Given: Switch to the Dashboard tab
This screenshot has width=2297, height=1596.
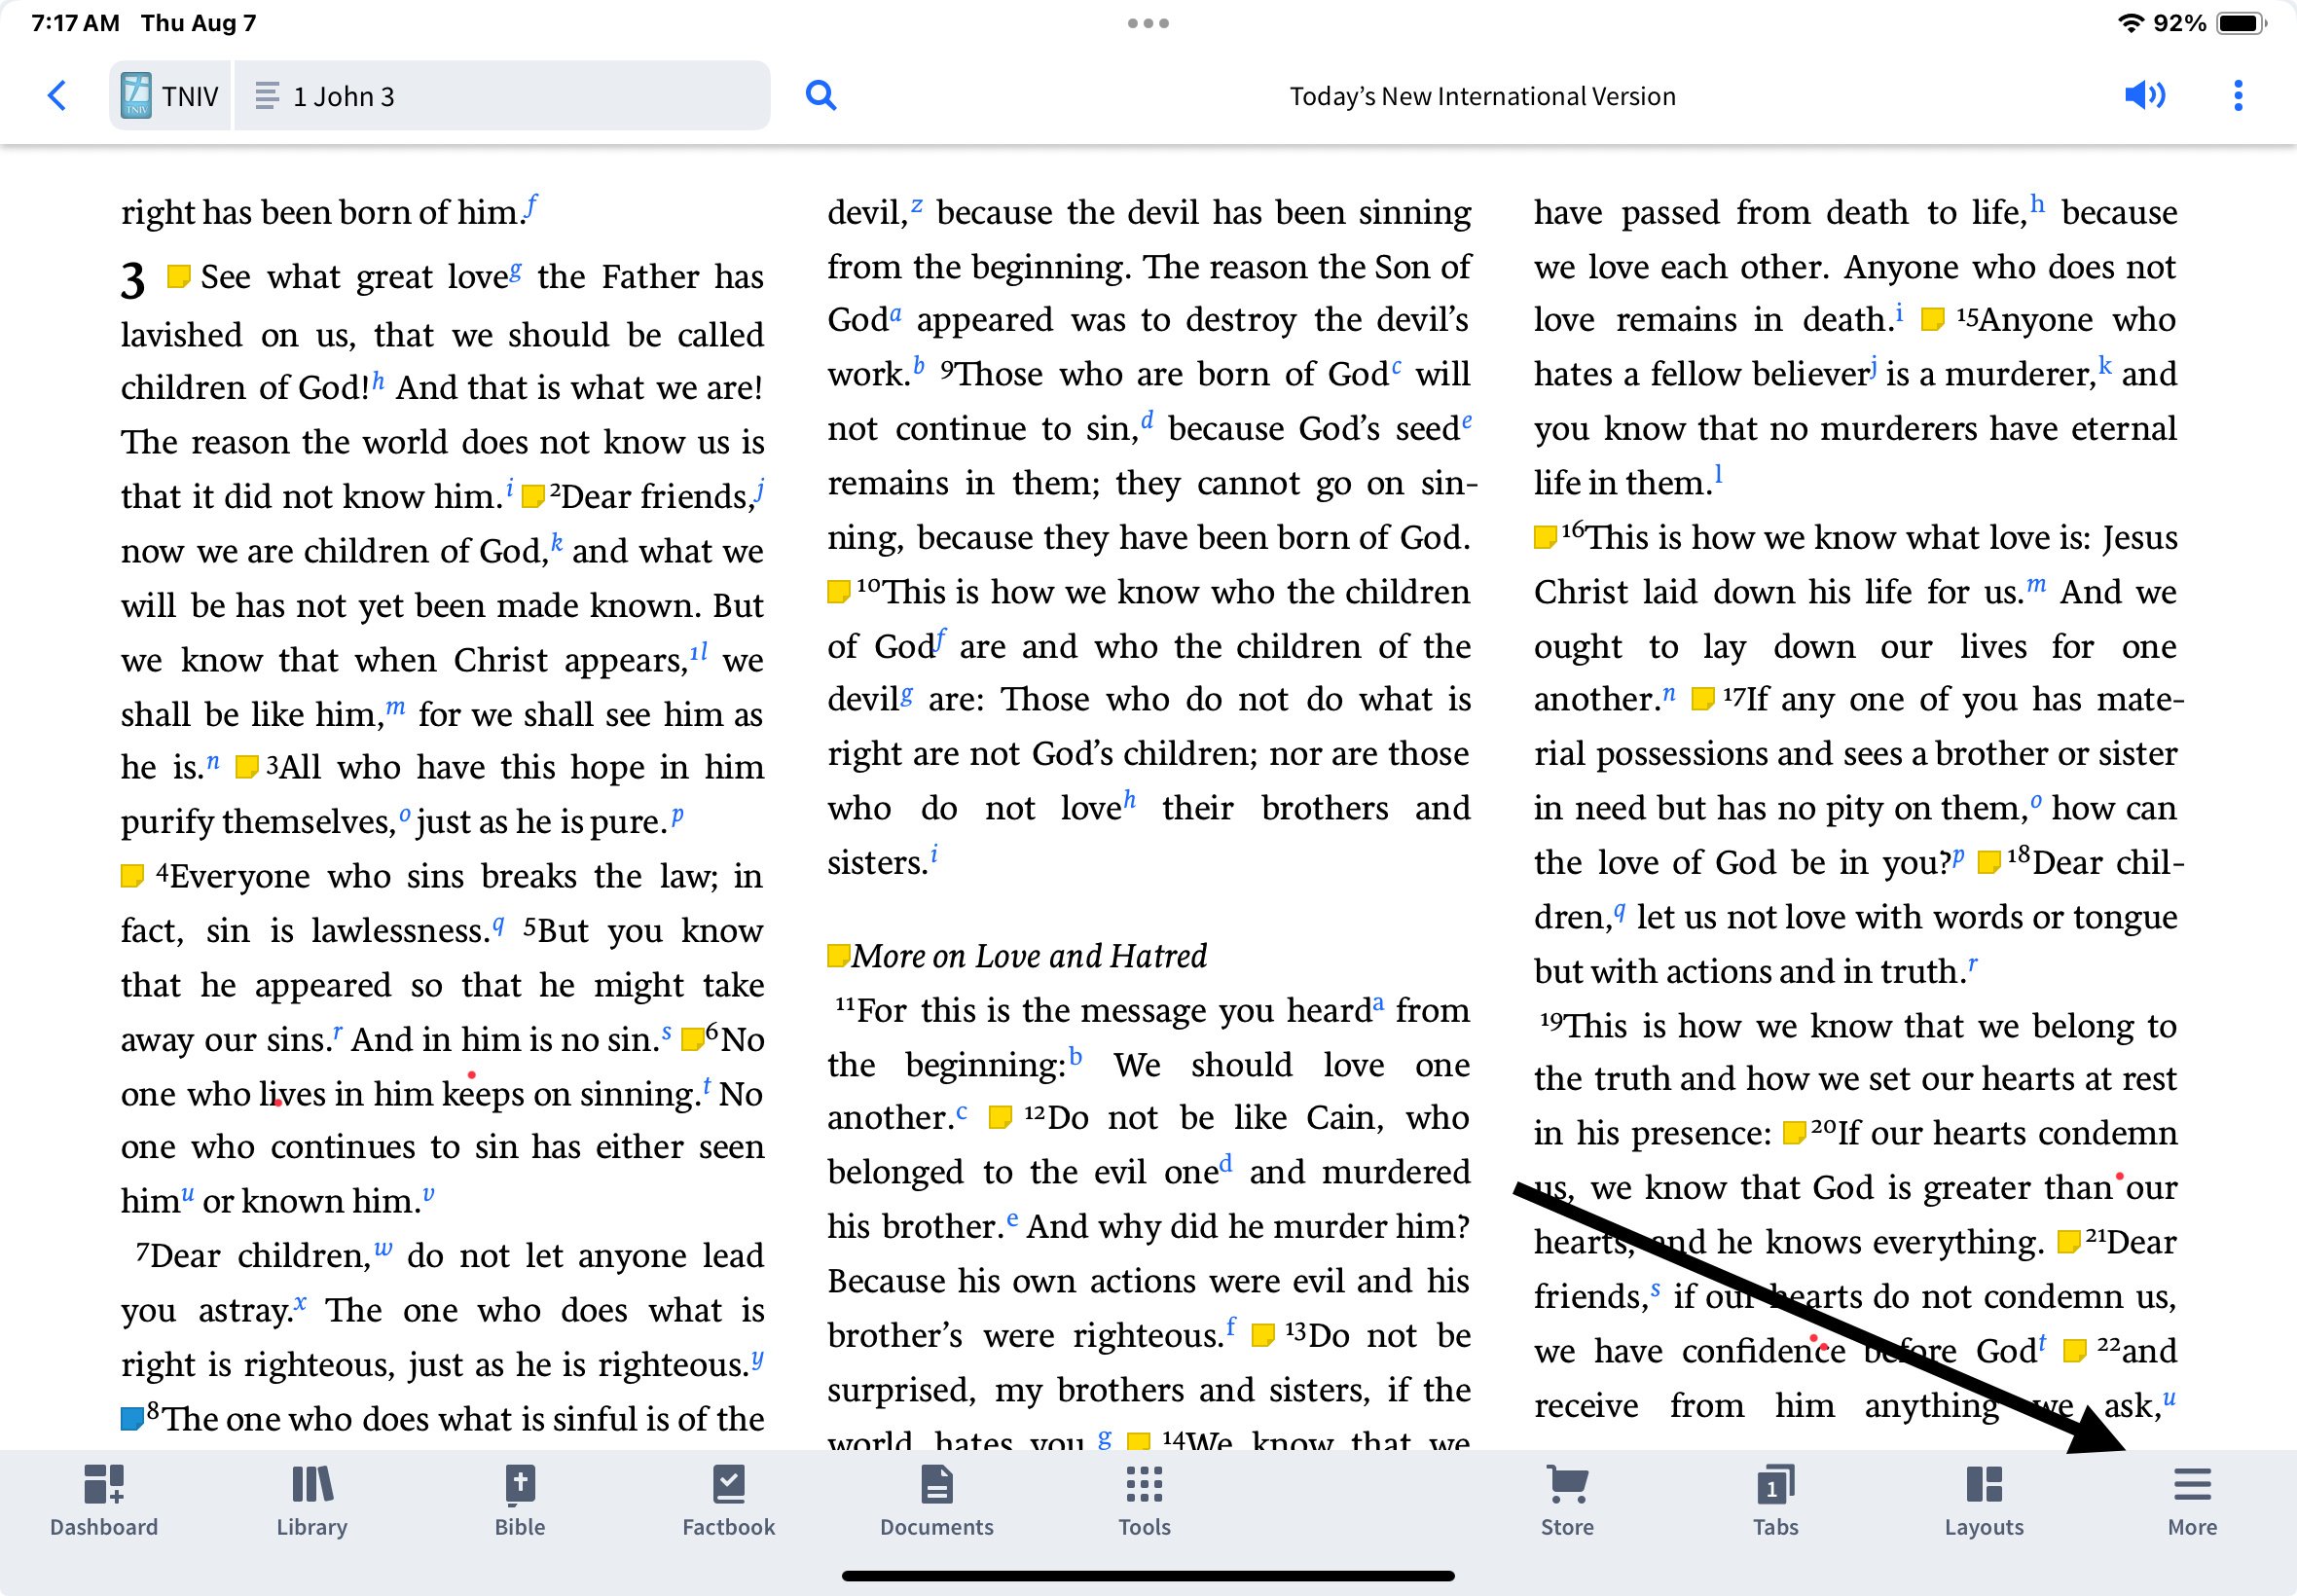Looking at the screenshot, I should tap(104, 1500).
